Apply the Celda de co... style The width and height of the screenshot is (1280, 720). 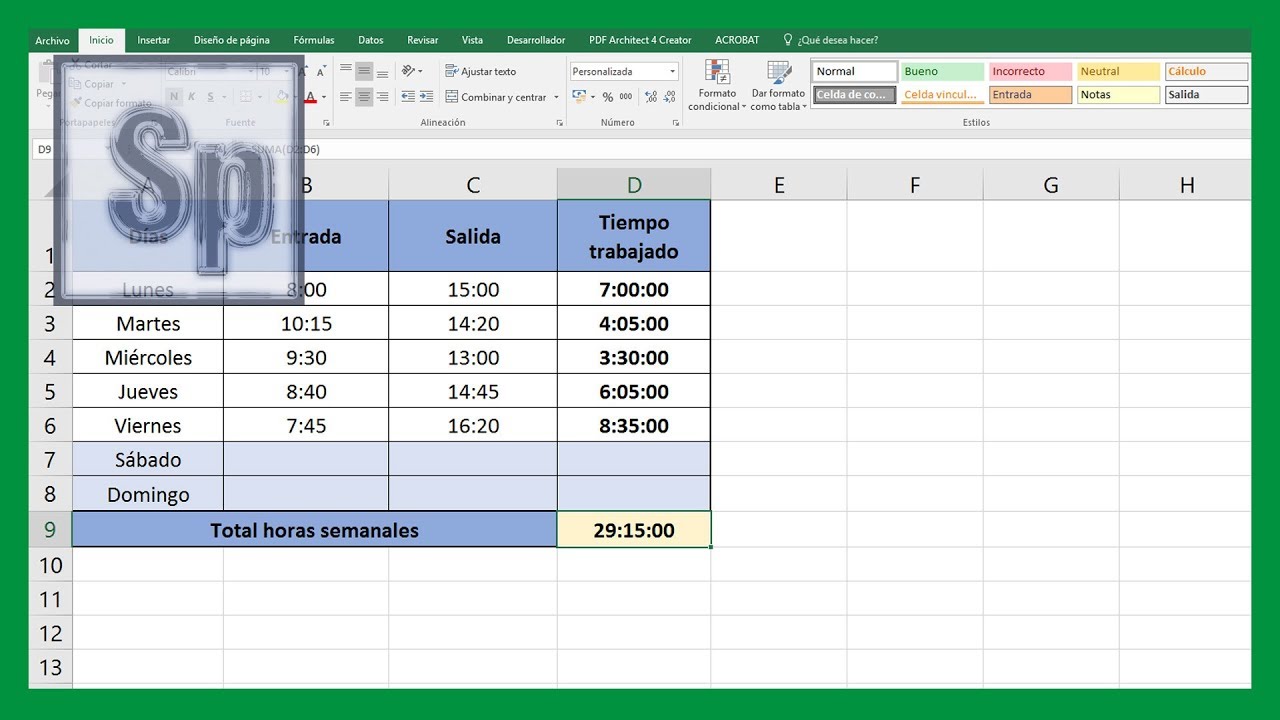(855, 95)
